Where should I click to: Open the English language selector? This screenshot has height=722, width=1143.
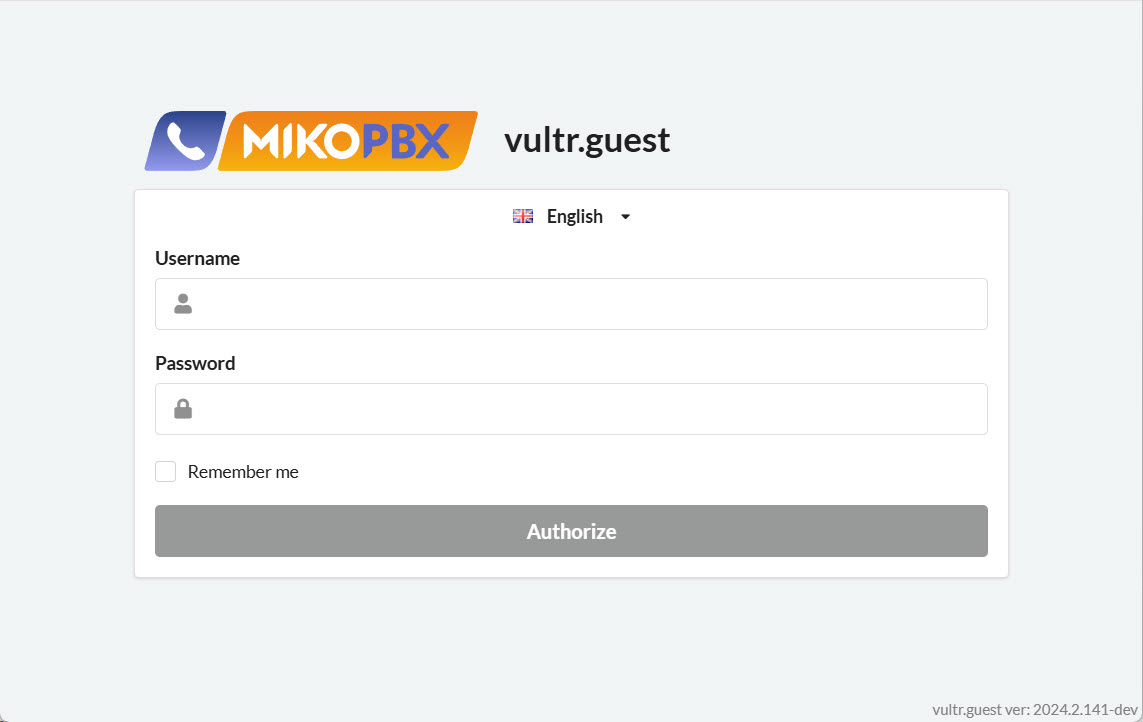pos(574,216)
